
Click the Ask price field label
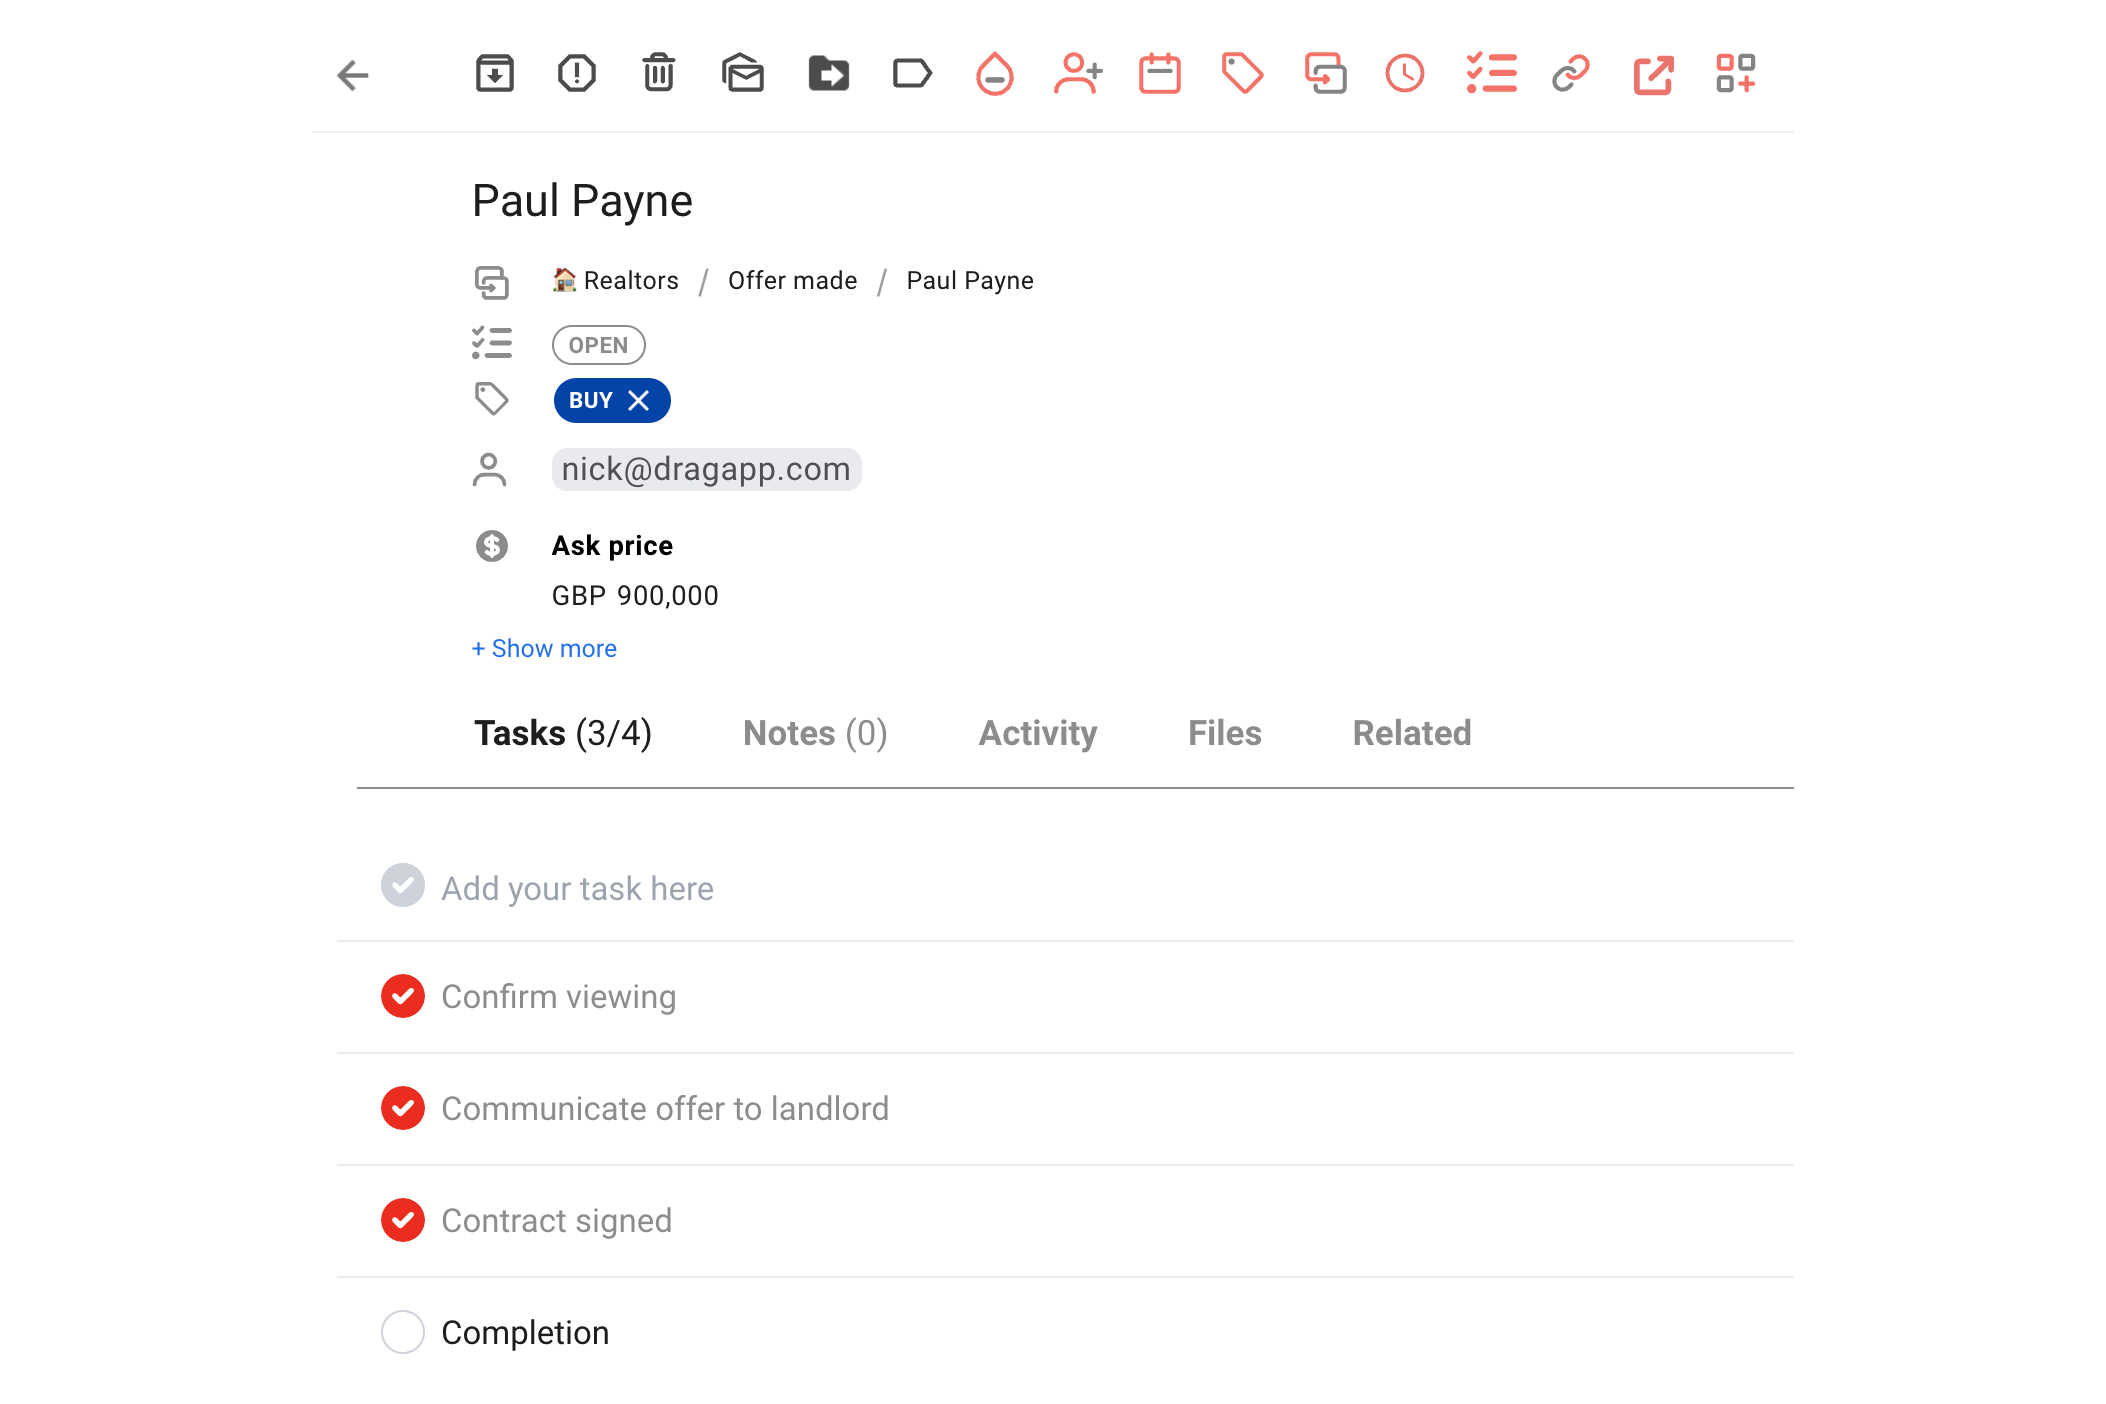point(612,546)
